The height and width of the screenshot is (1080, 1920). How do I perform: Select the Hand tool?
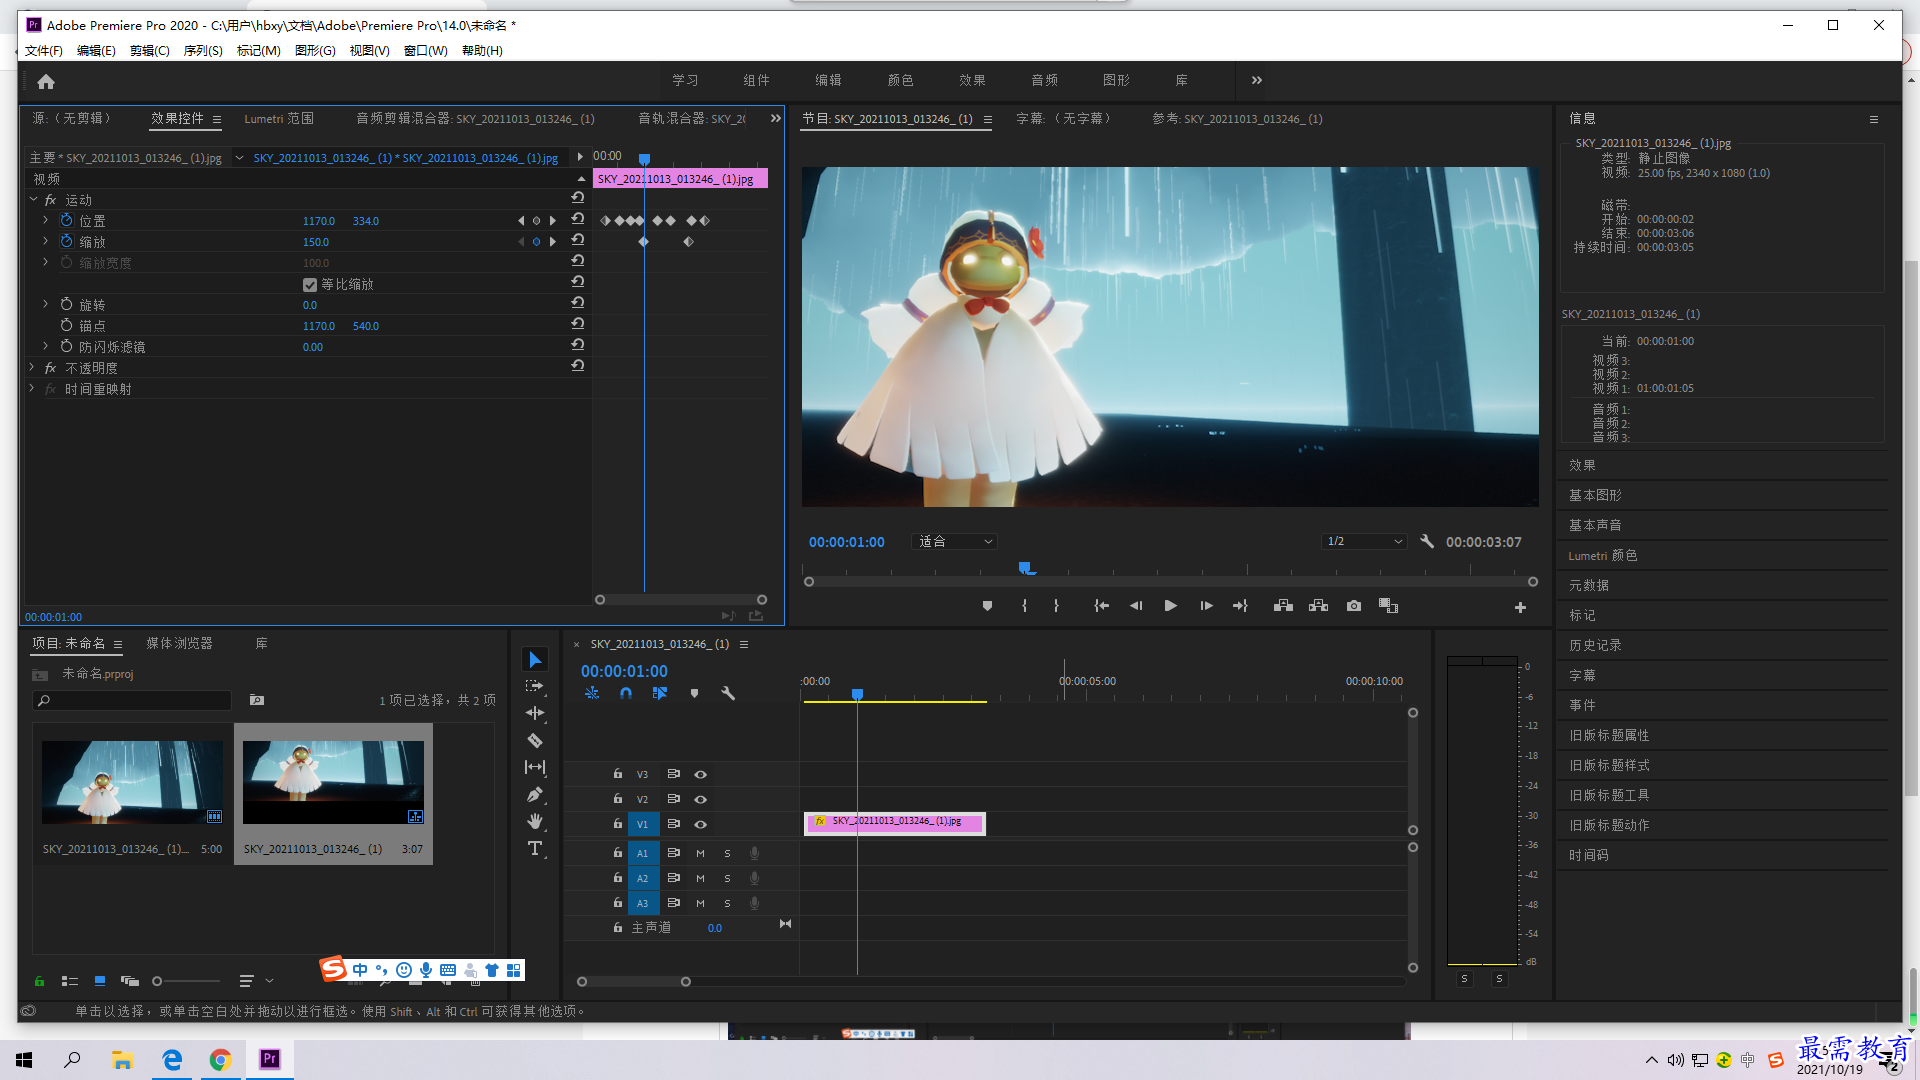coord(535,821)
